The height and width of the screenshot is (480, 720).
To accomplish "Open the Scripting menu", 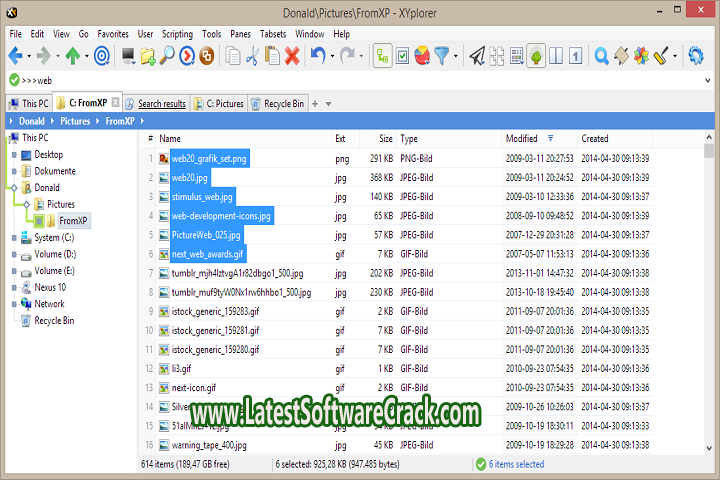I will (x=177, y=33).
